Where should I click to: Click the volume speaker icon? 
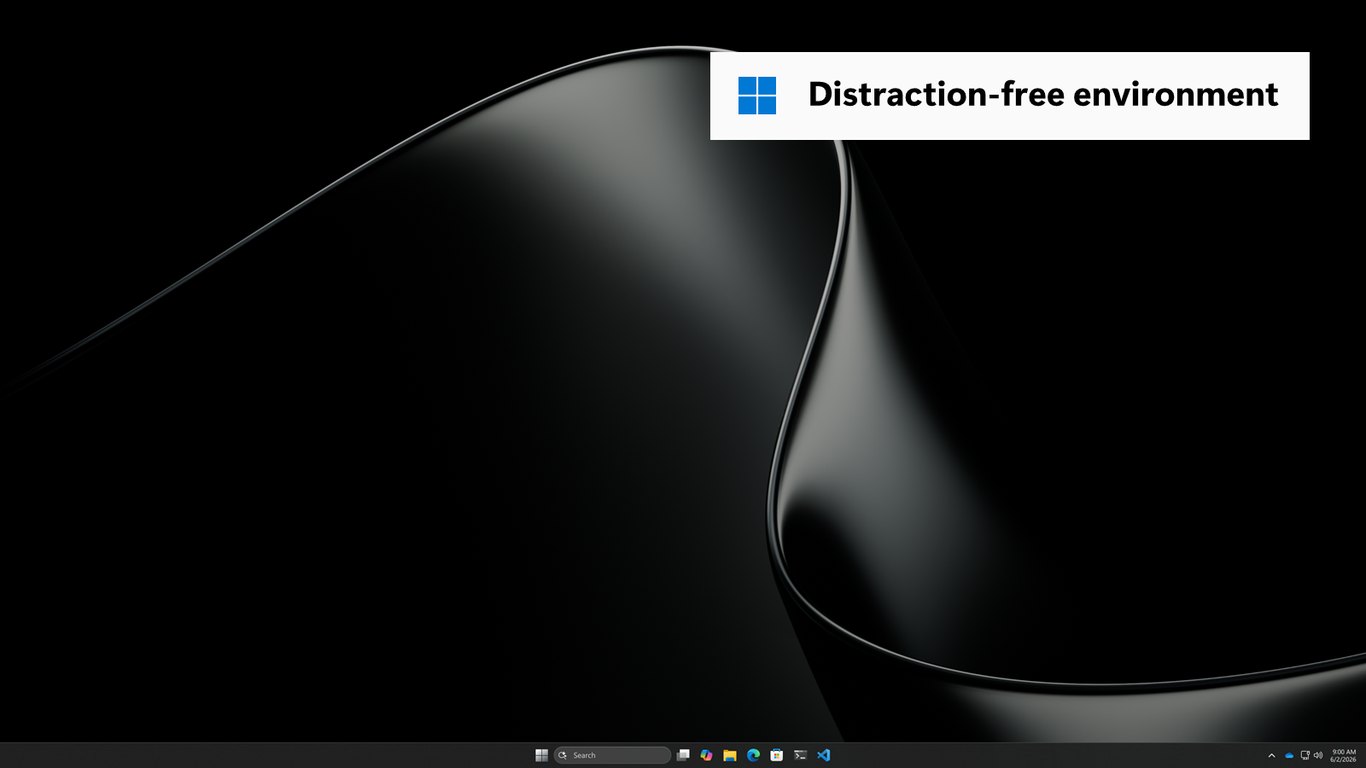click(1318, 755)
